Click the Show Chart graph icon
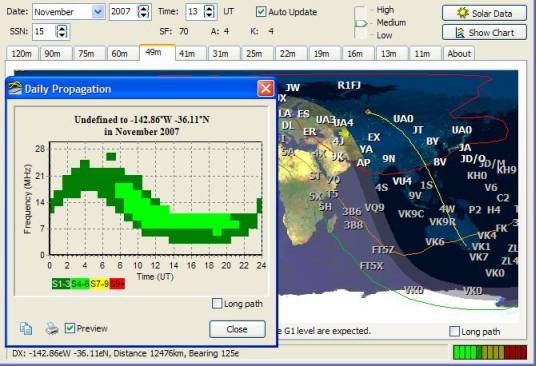The image size is (536, 366). click(x=460, y=32)
